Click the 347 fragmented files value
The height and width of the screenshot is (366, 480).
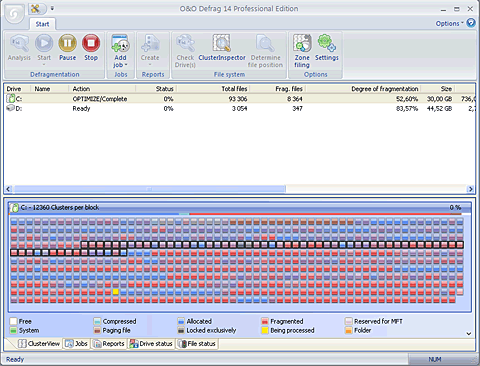point(297,108)
